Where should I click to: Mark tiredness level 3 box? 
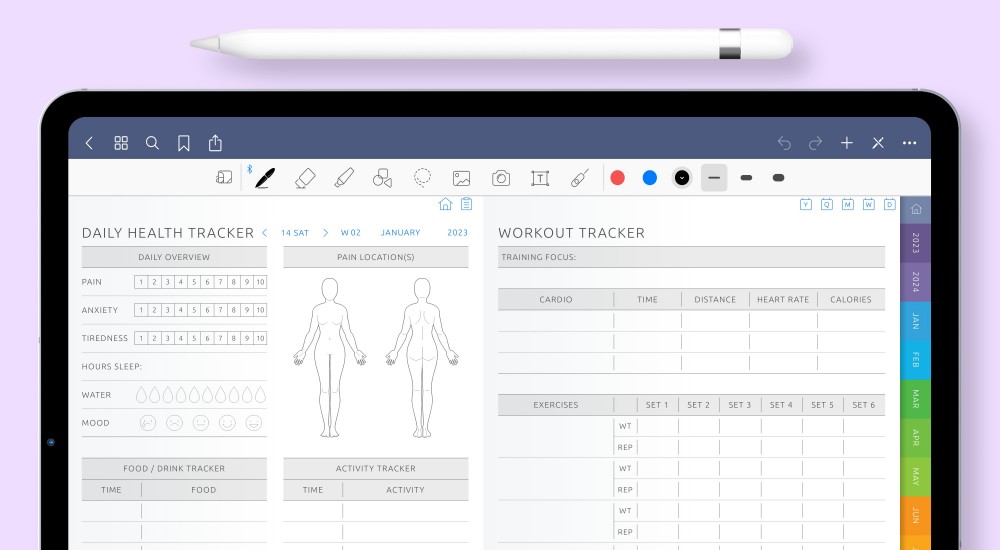(x=168, y=338)
